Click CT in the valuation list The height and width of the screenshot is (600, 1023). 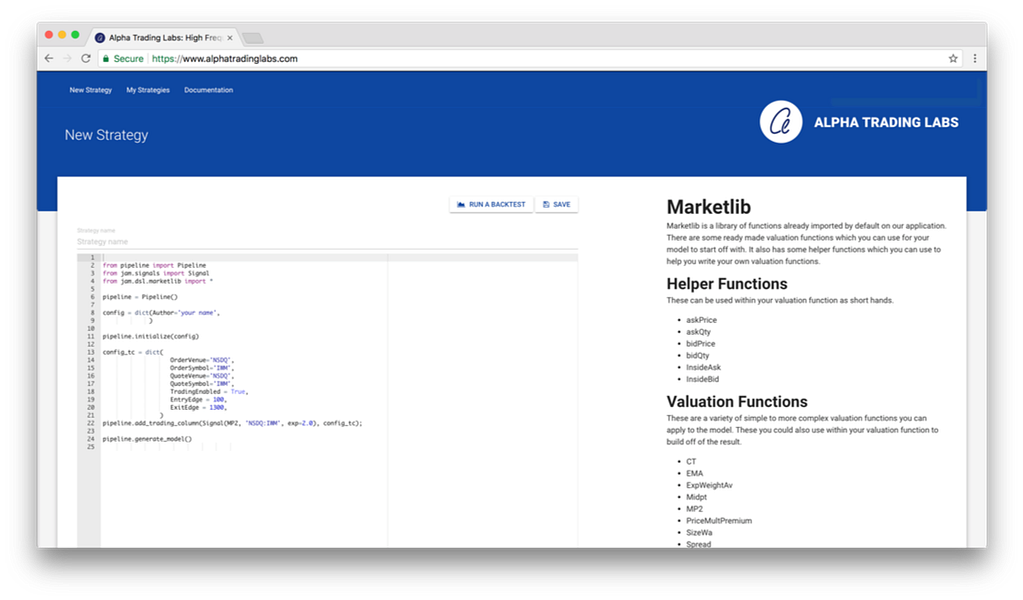tap(691, 461)
